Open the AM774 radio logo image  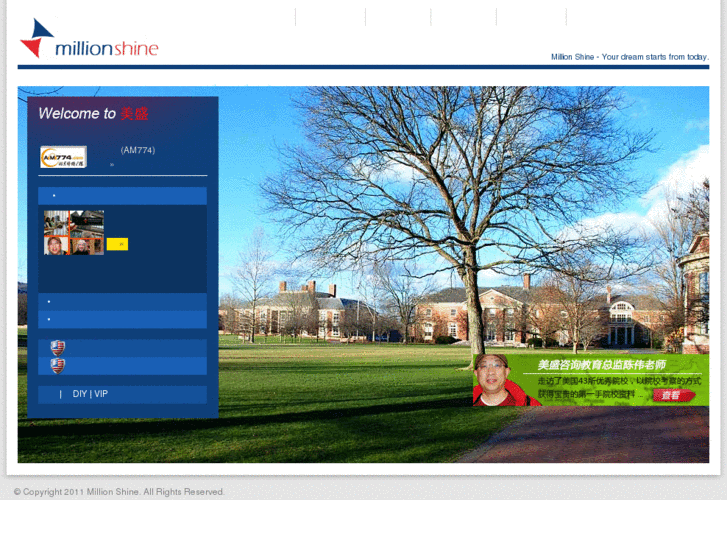click(63, 157)
